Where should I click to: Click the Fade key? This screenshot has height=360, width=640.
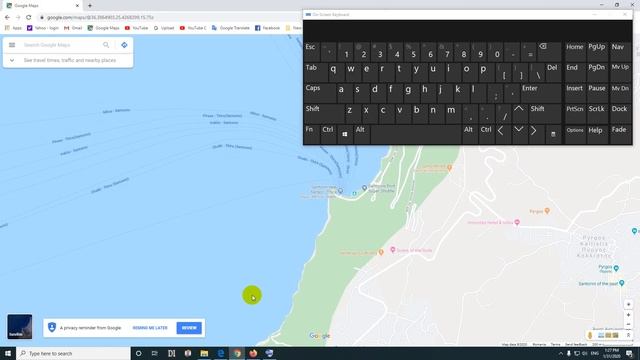[x=620, y=134]
